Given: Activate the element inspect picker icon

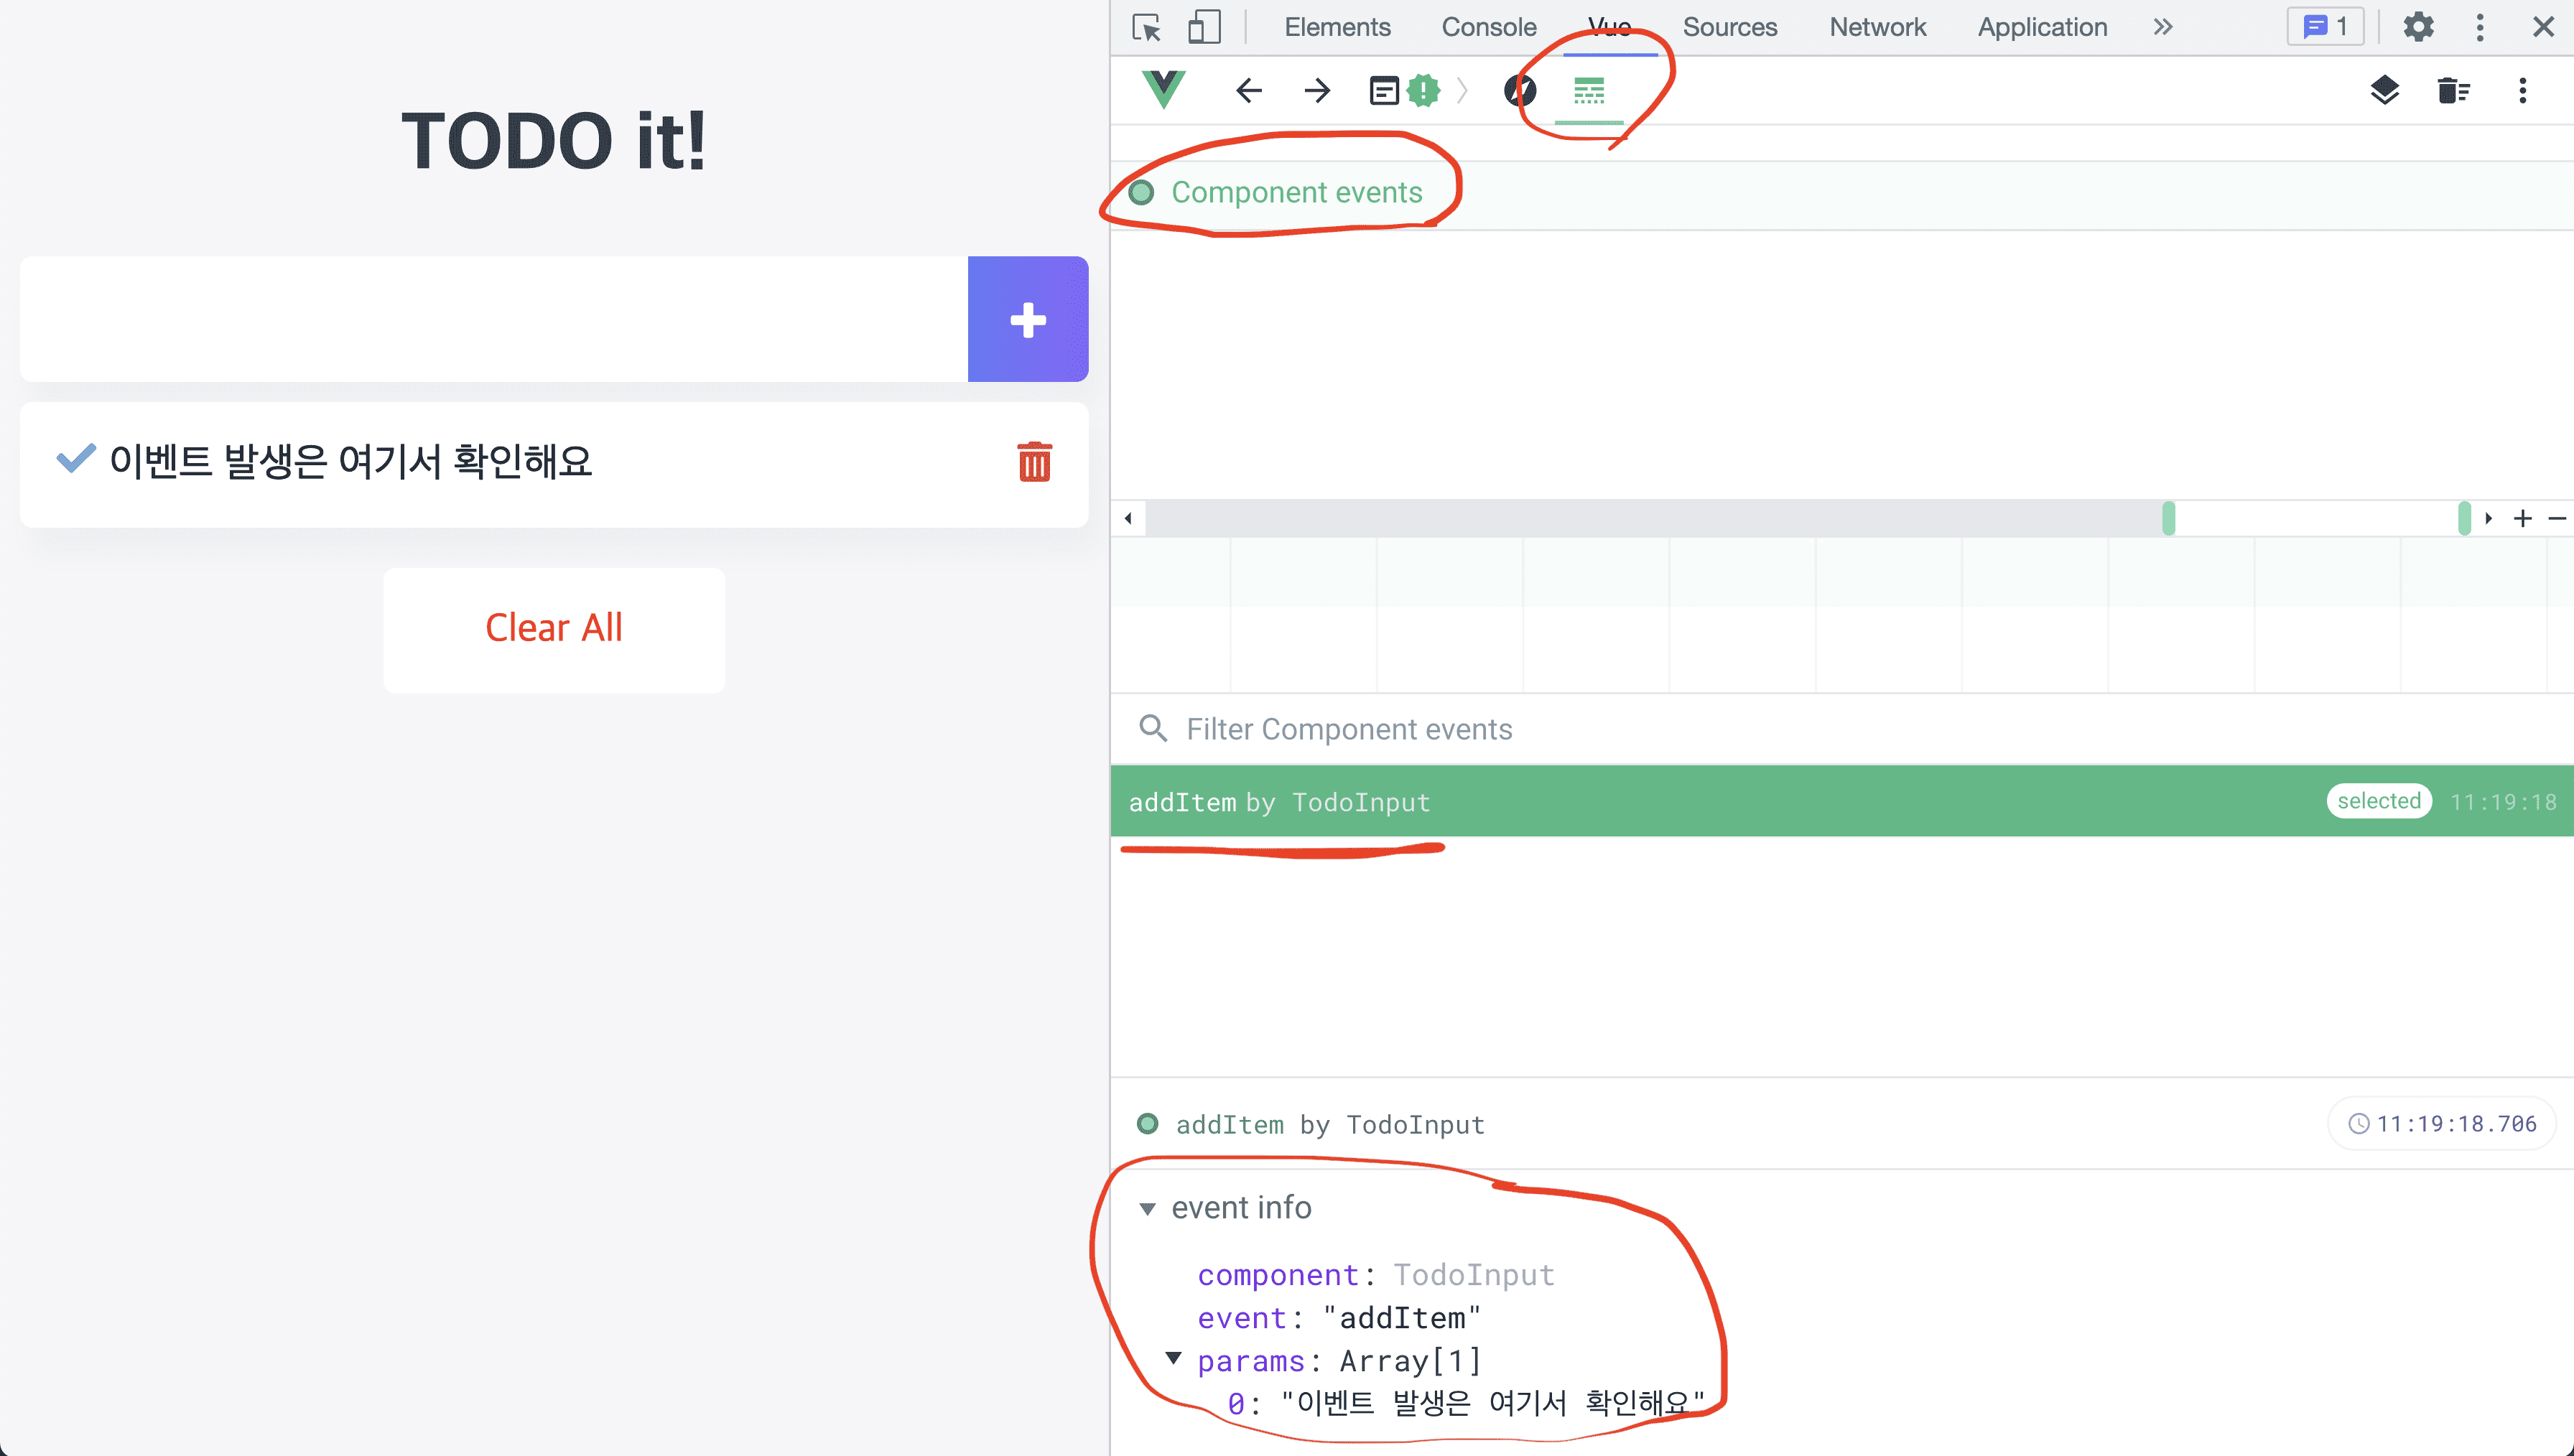Looking at the screenshot, I should 1147,27.
